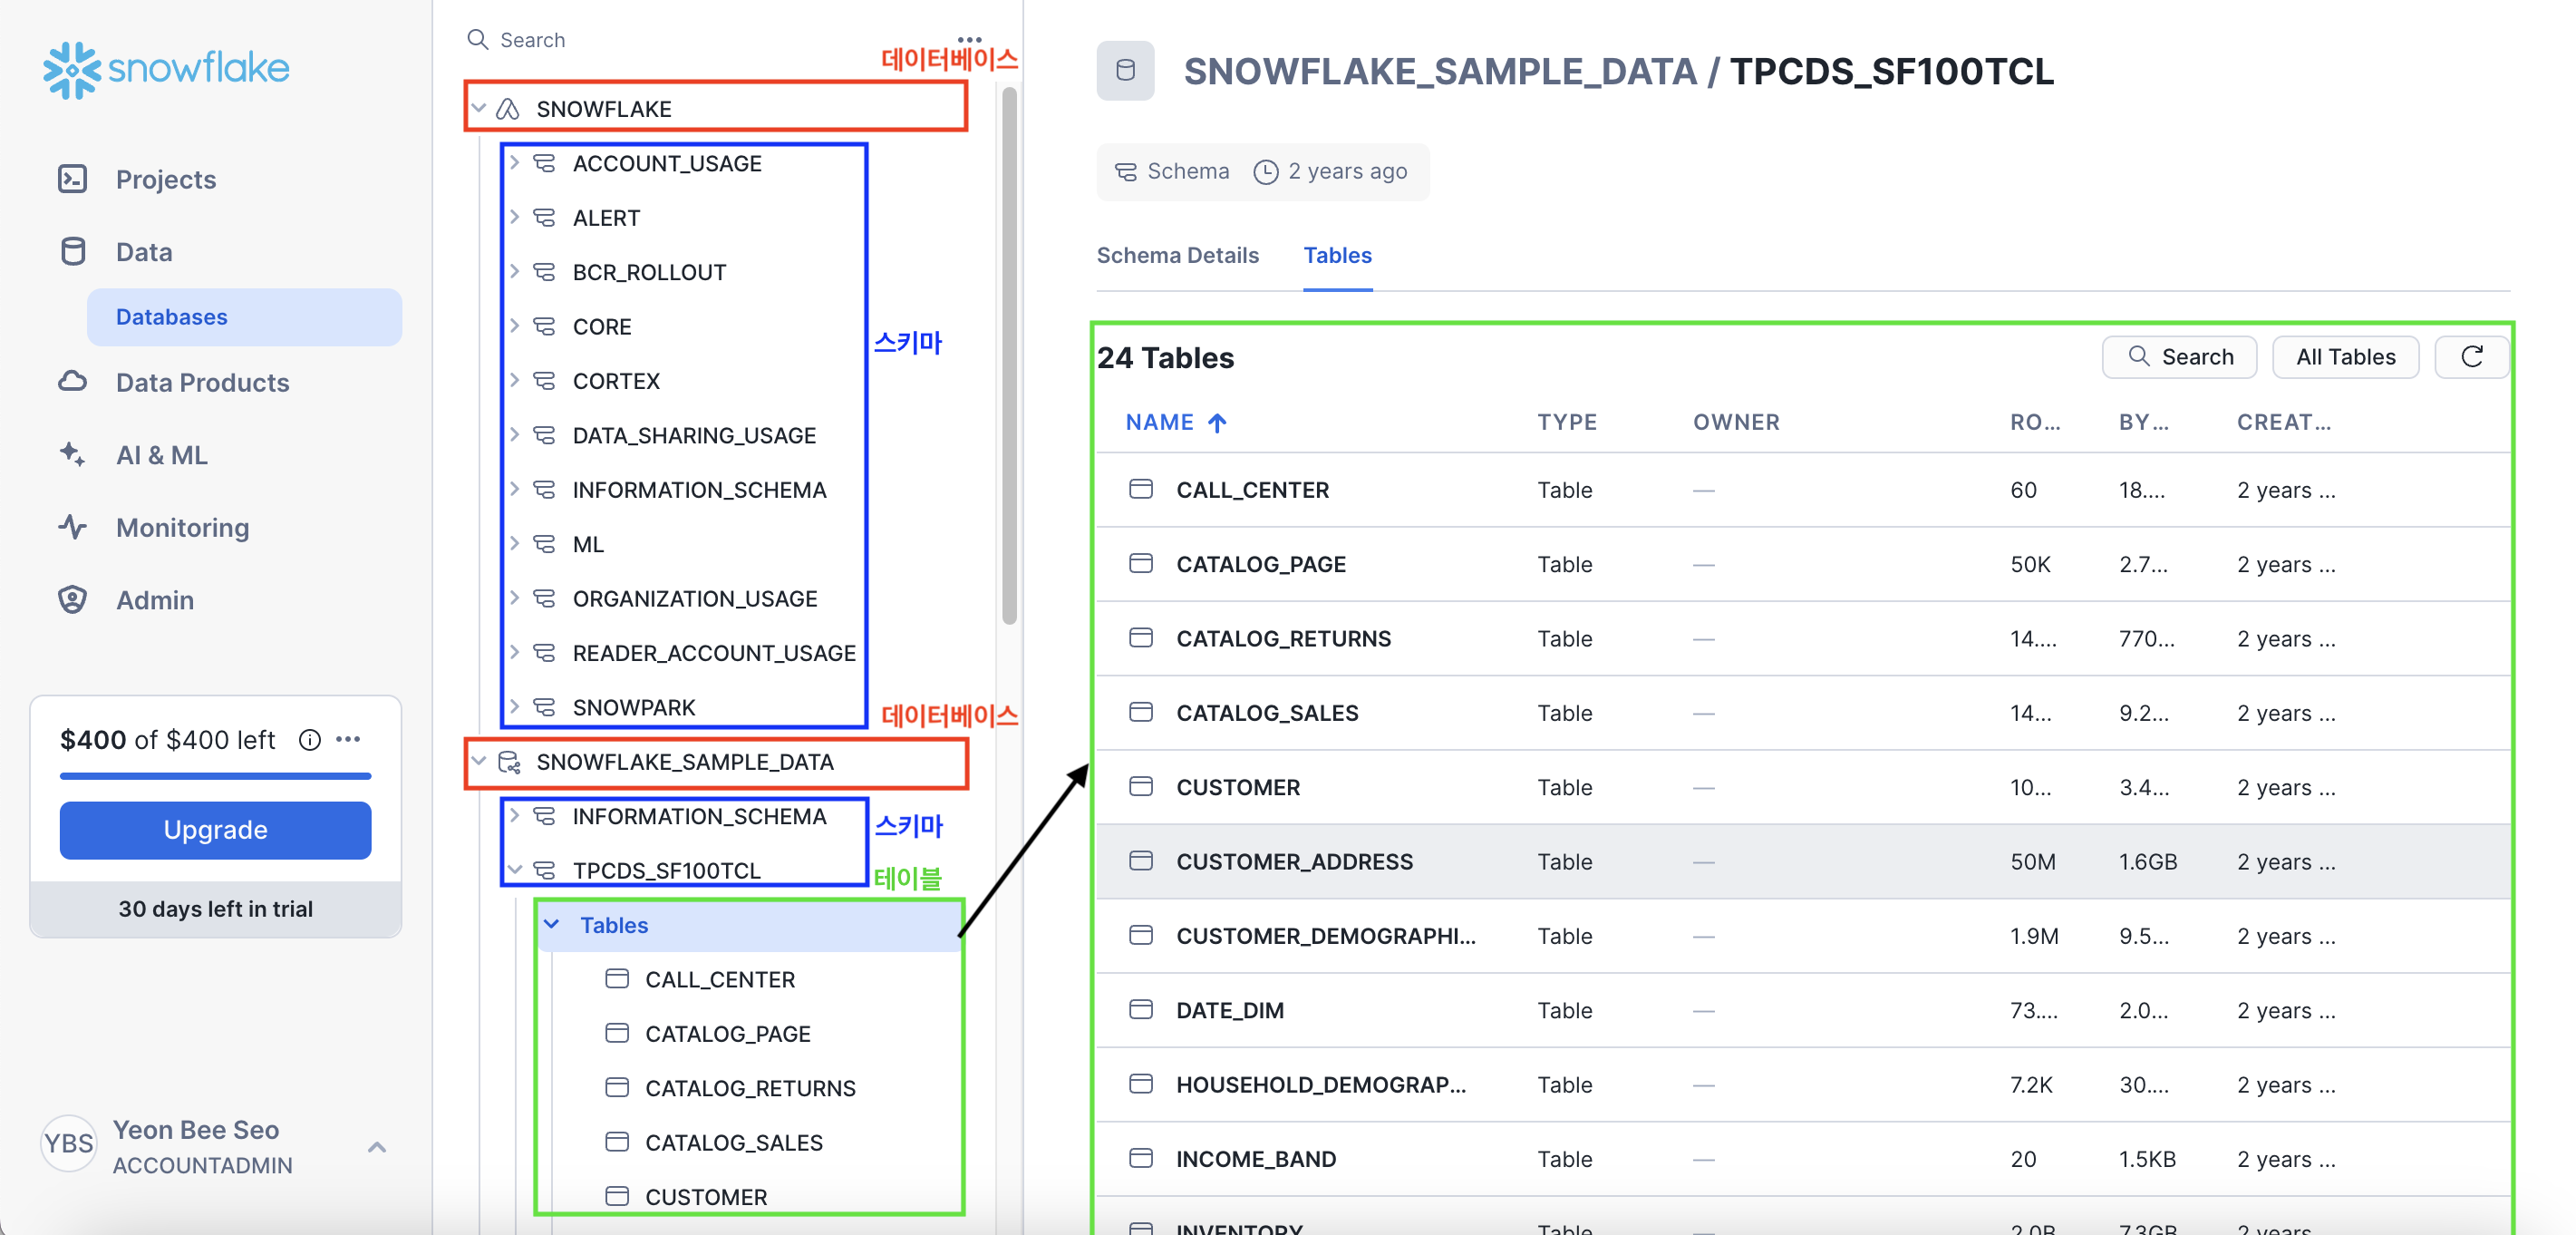This screenshot has width=2576, height=1235.
Task: Click the Monitoring activity icon
Action: point(72,527)
